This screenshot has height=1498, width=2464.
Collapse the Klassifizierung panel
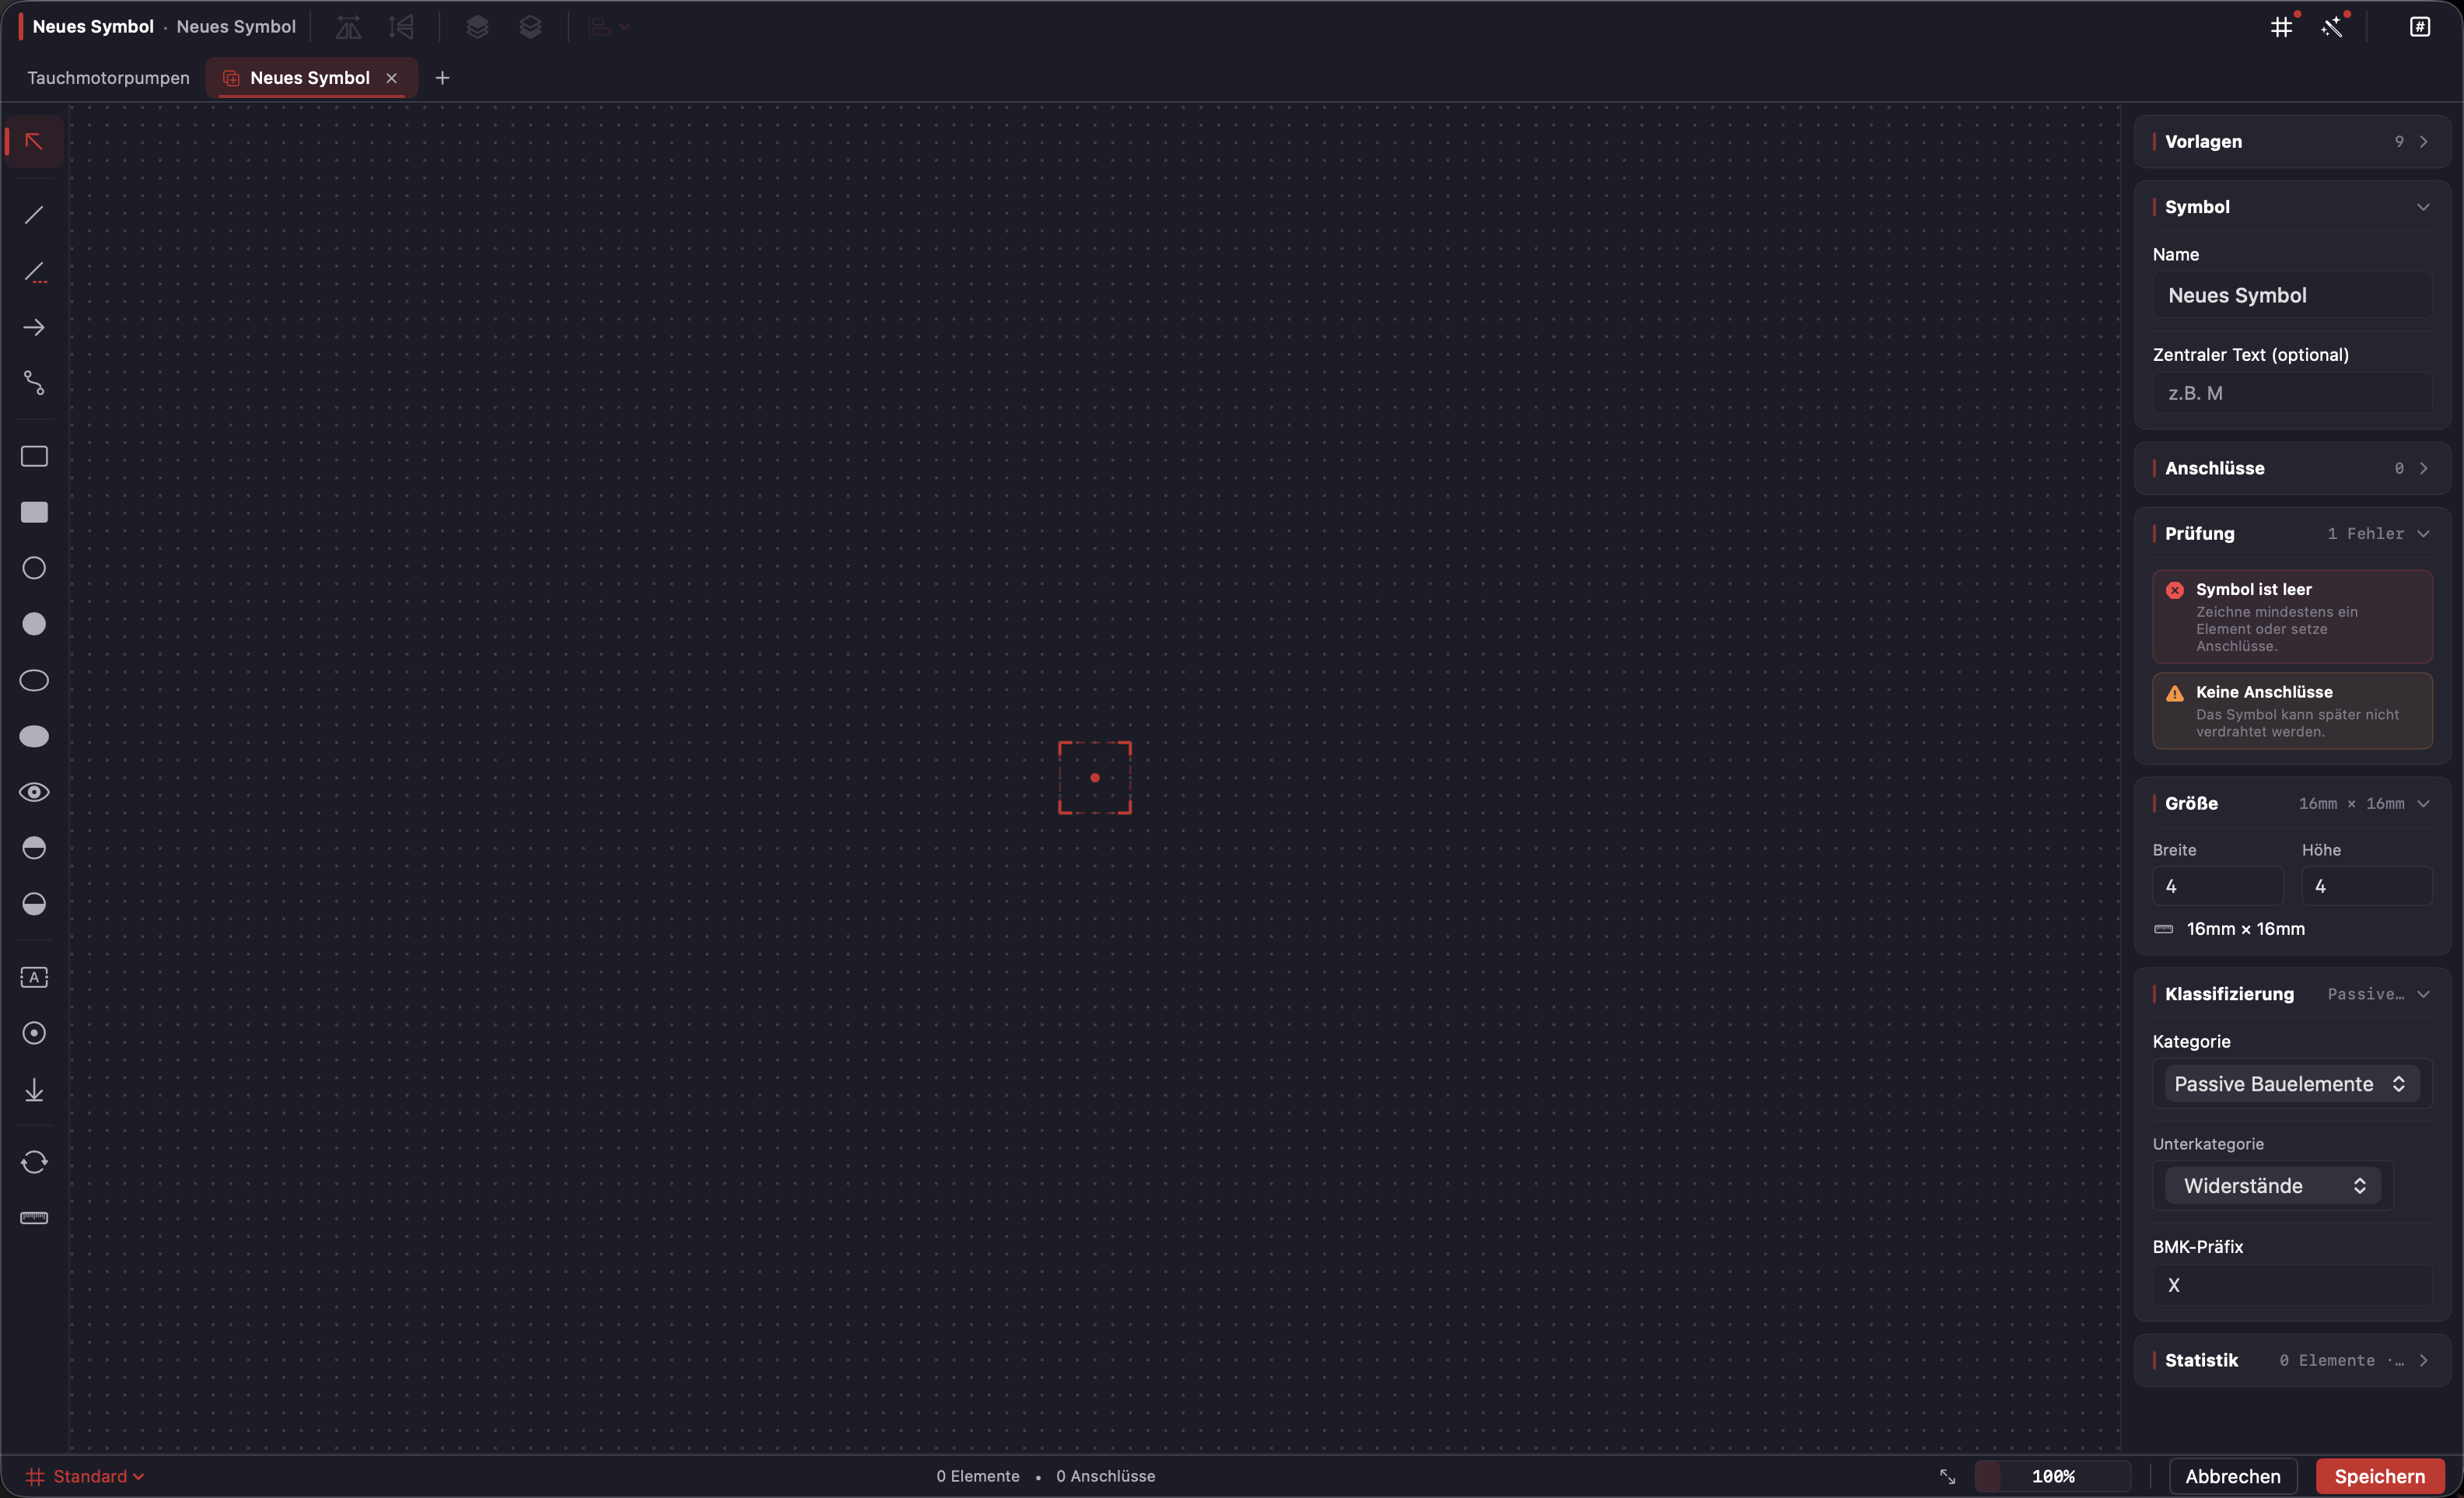2292,994
